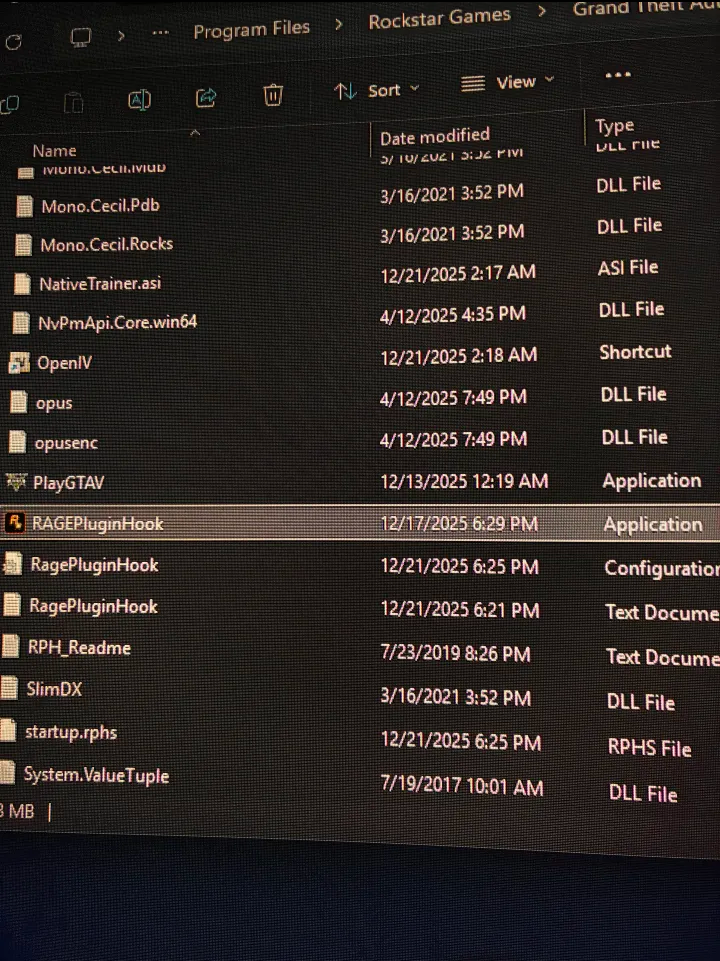Select the RAGEPluginHook application icon

pyautogui.click(x=15, y=523)
